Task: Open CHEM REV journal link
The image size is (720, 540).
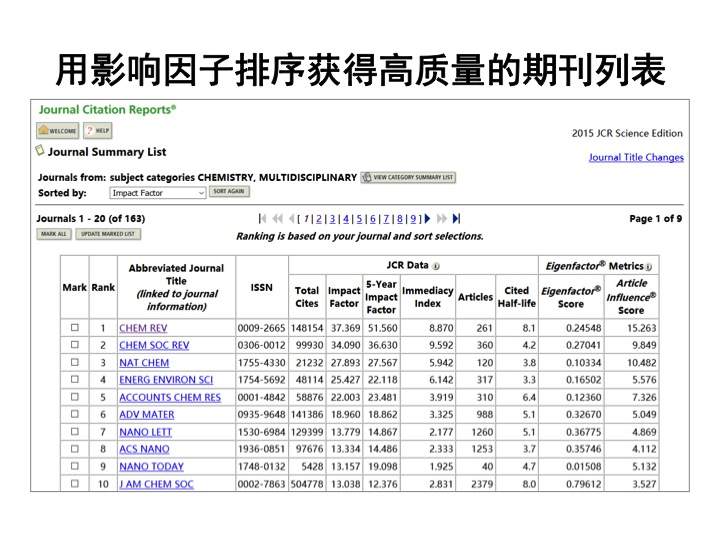Action: [x=143, y=328]
